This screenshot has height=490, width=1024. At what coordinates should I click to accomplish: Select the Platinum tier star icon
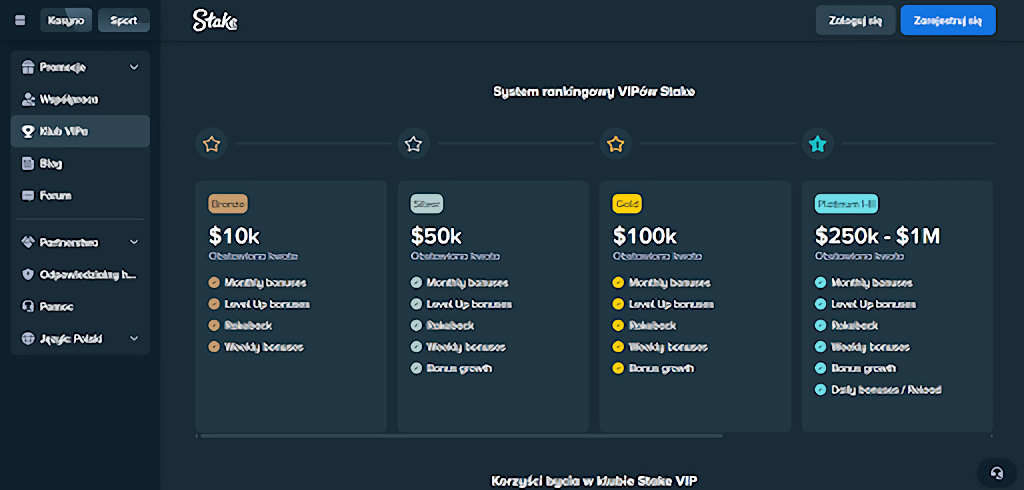[x=817, y=144]
